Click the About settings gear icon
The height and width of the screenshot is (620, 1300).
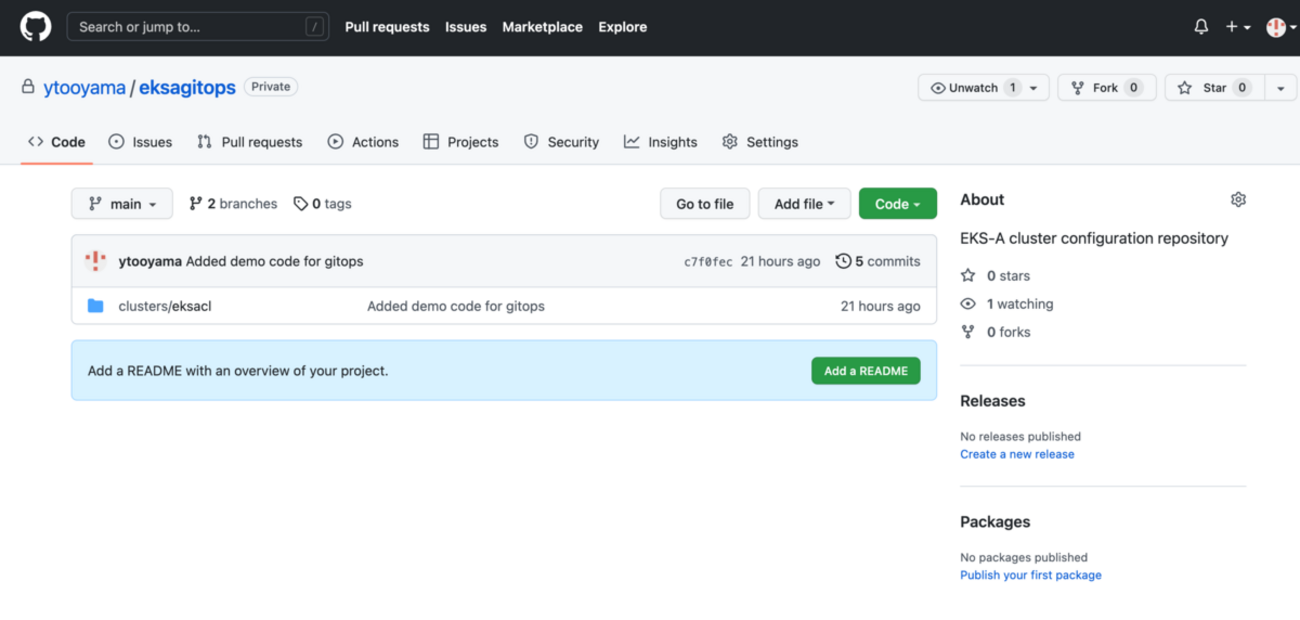click(x=1238, y=200)
